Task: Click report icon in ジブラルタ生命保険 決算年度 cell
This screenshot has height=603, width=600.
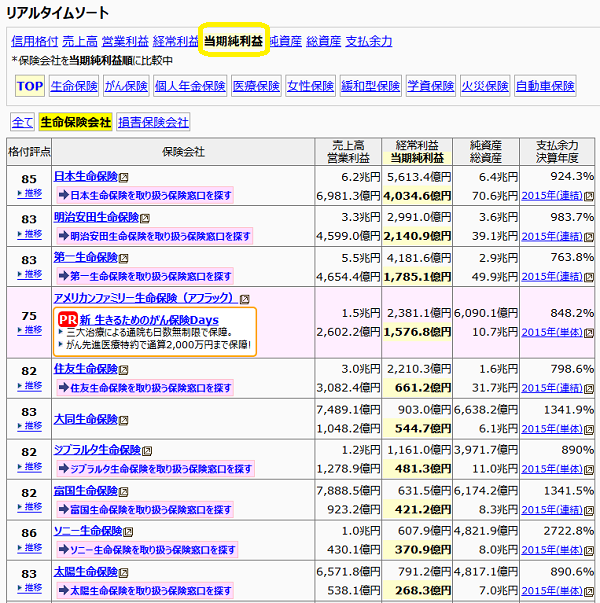Action: tap(589, 470)
